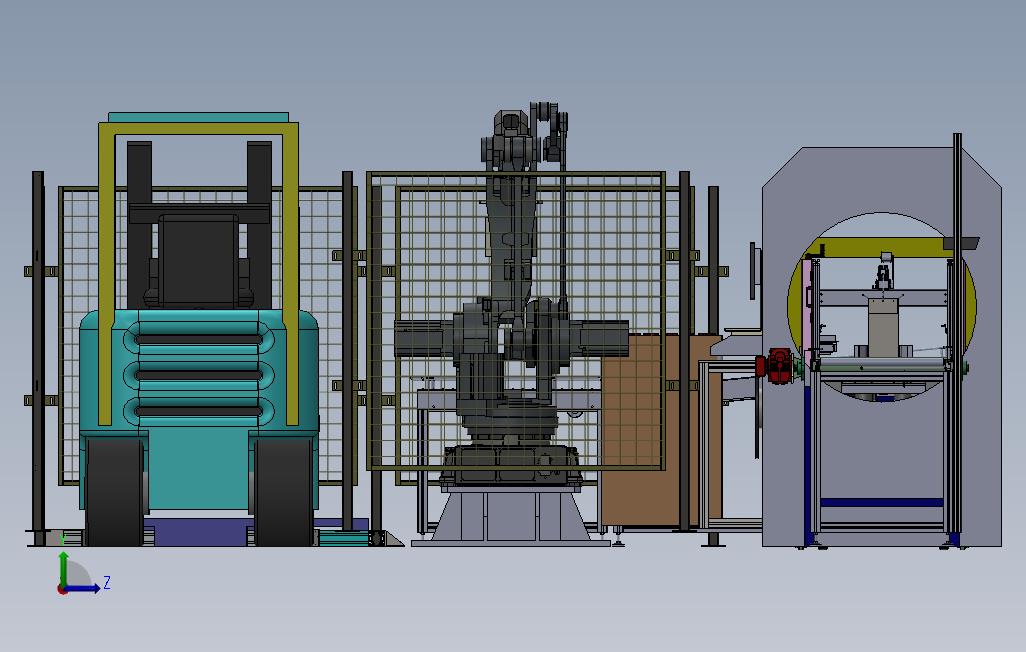Click the green Y axis of the orientation triad
The height and width of the screenshot is (652, 1026).
[63, 570]
